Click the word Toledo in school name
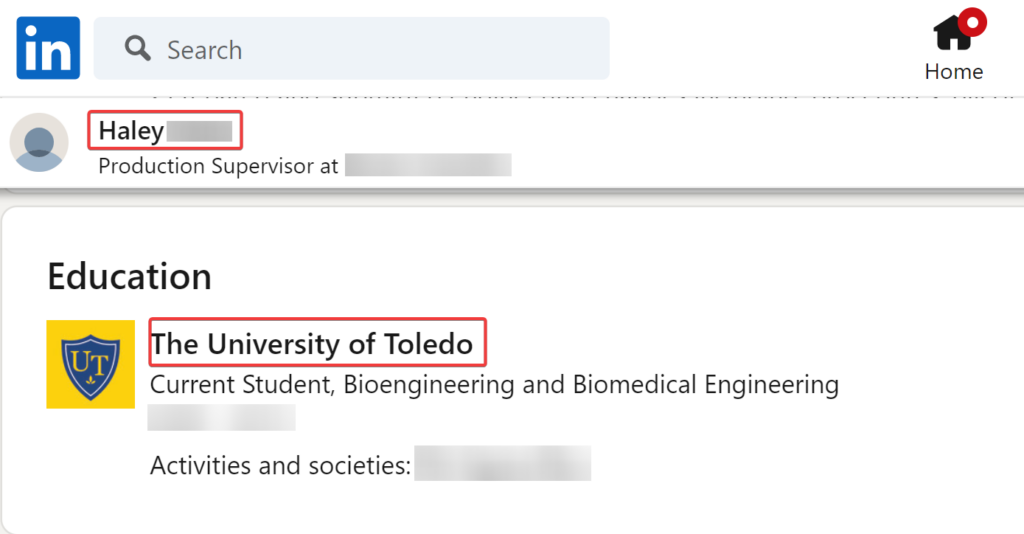1024x534 pixels. click(428, 343)
